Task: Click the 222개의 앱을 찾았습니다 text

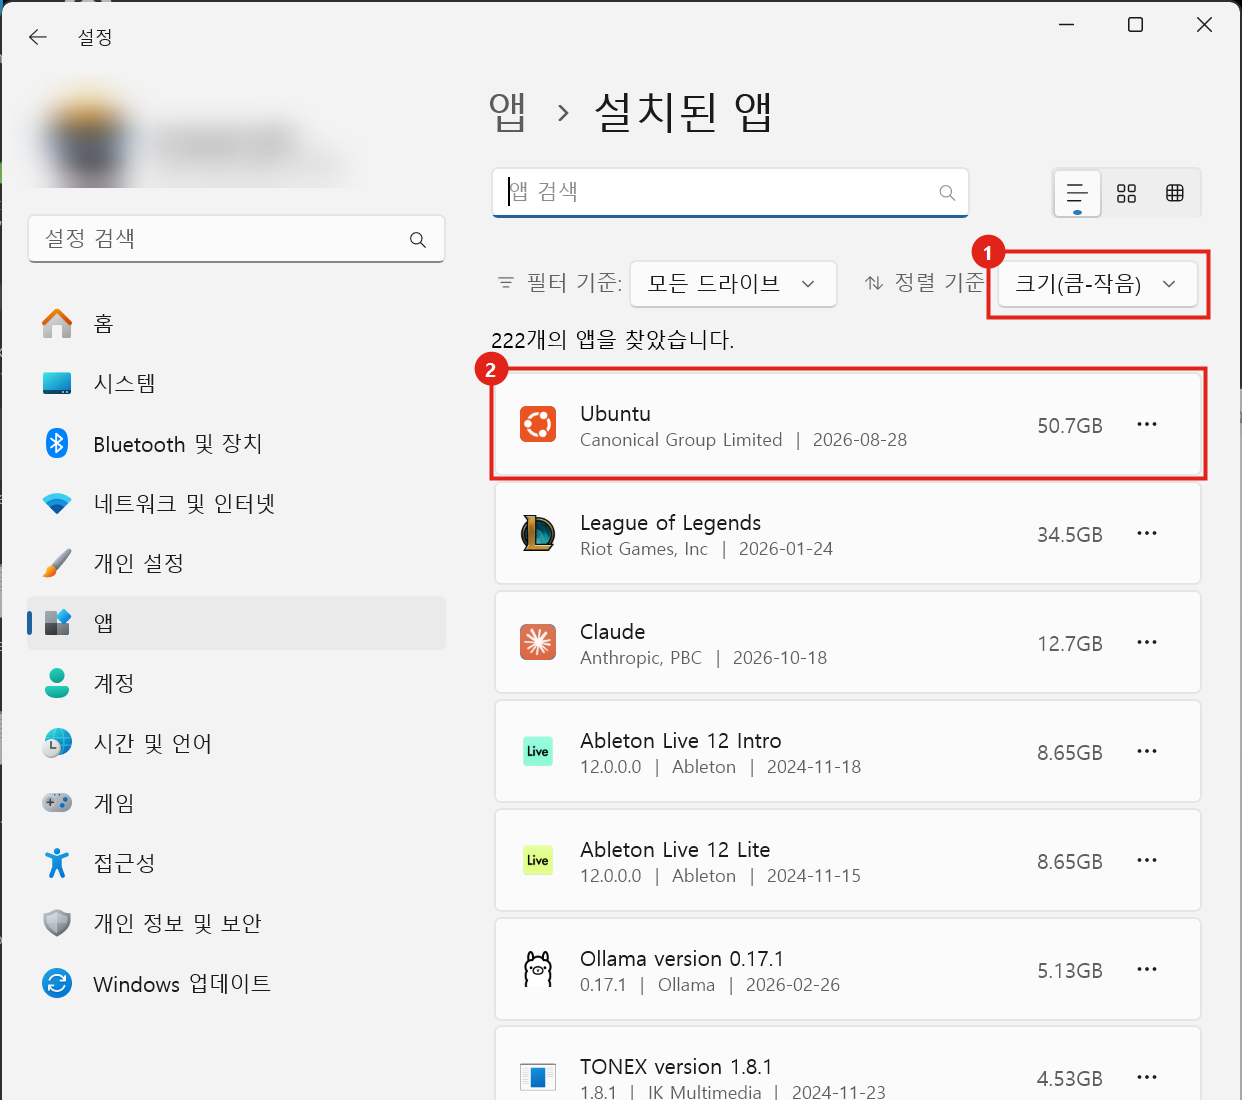Action: (x=612, y=340)
